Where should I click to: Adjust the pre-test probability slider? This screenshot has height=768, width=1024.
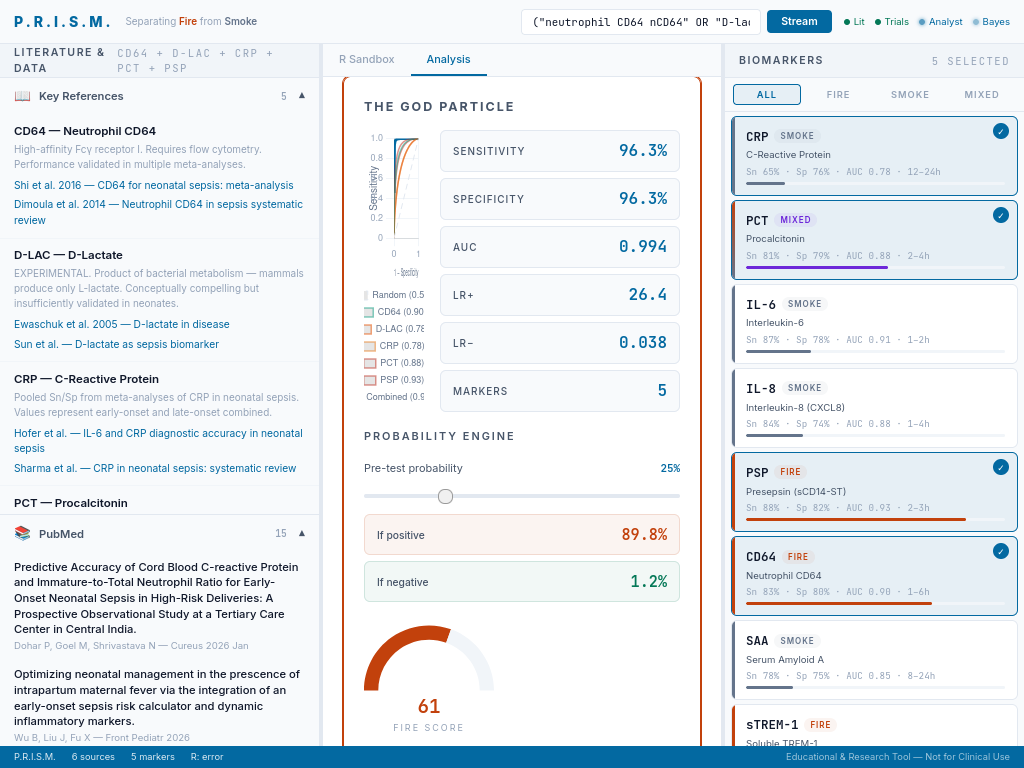pos(445,496)
